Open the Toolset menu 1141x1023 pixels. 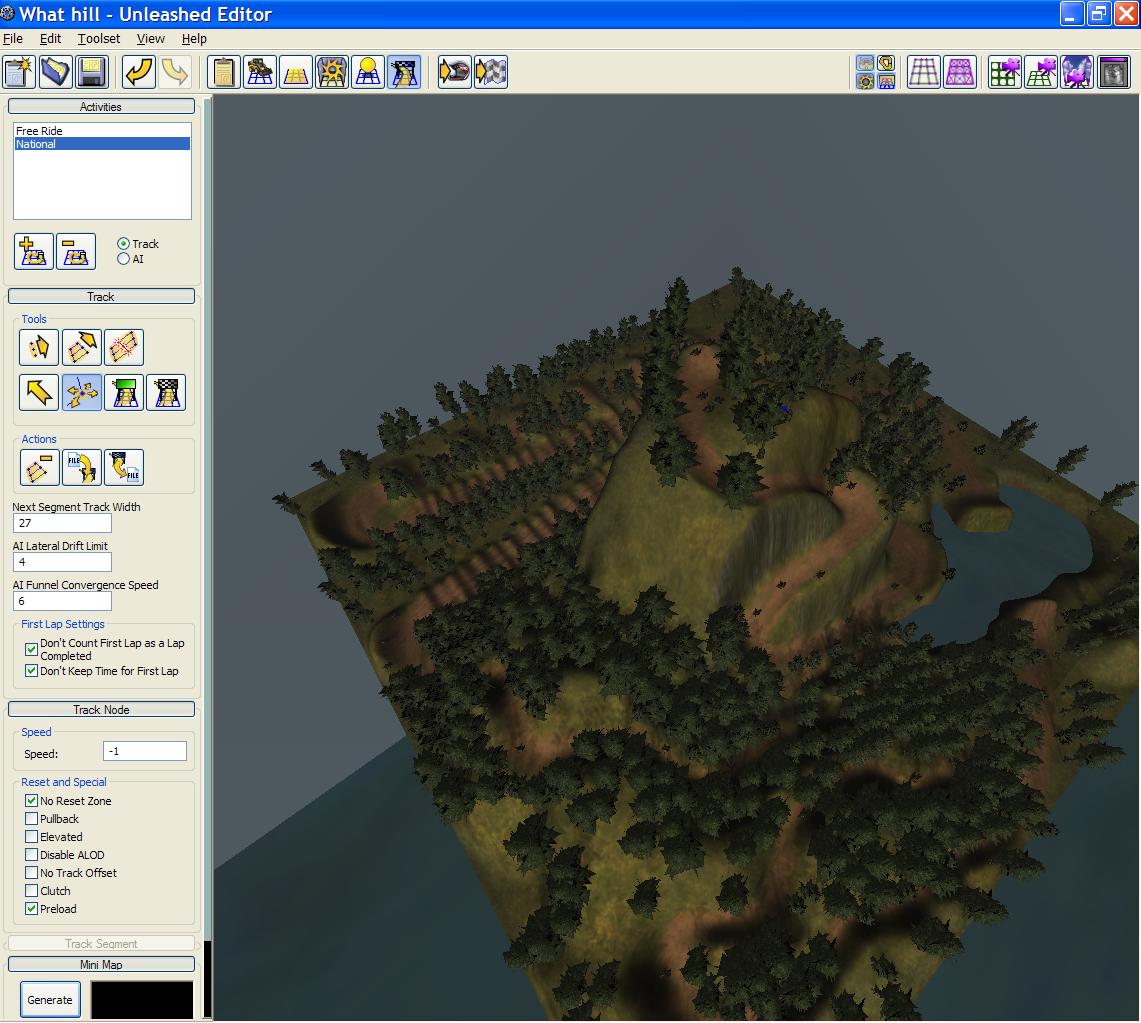(99, 38)
